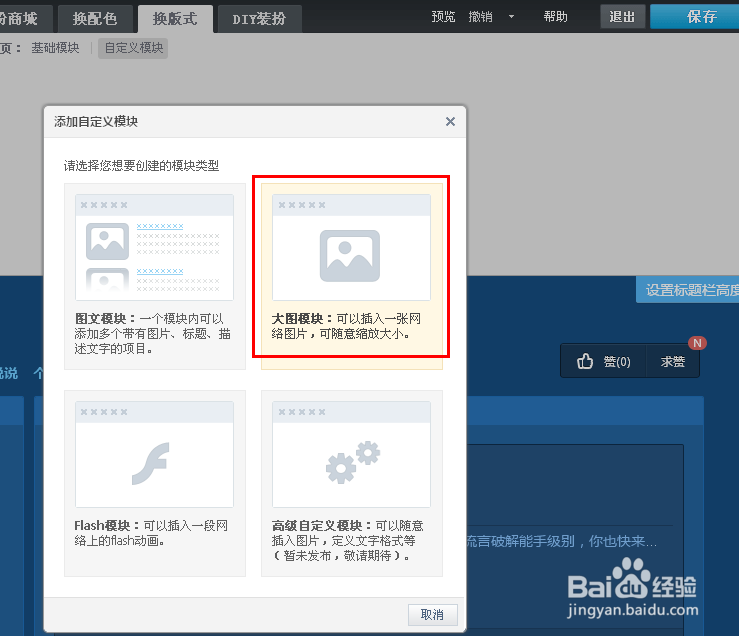Click the 取消 button in the dialog
The height and width of the screenshot is (636, 739).
[x=432, y=615]
